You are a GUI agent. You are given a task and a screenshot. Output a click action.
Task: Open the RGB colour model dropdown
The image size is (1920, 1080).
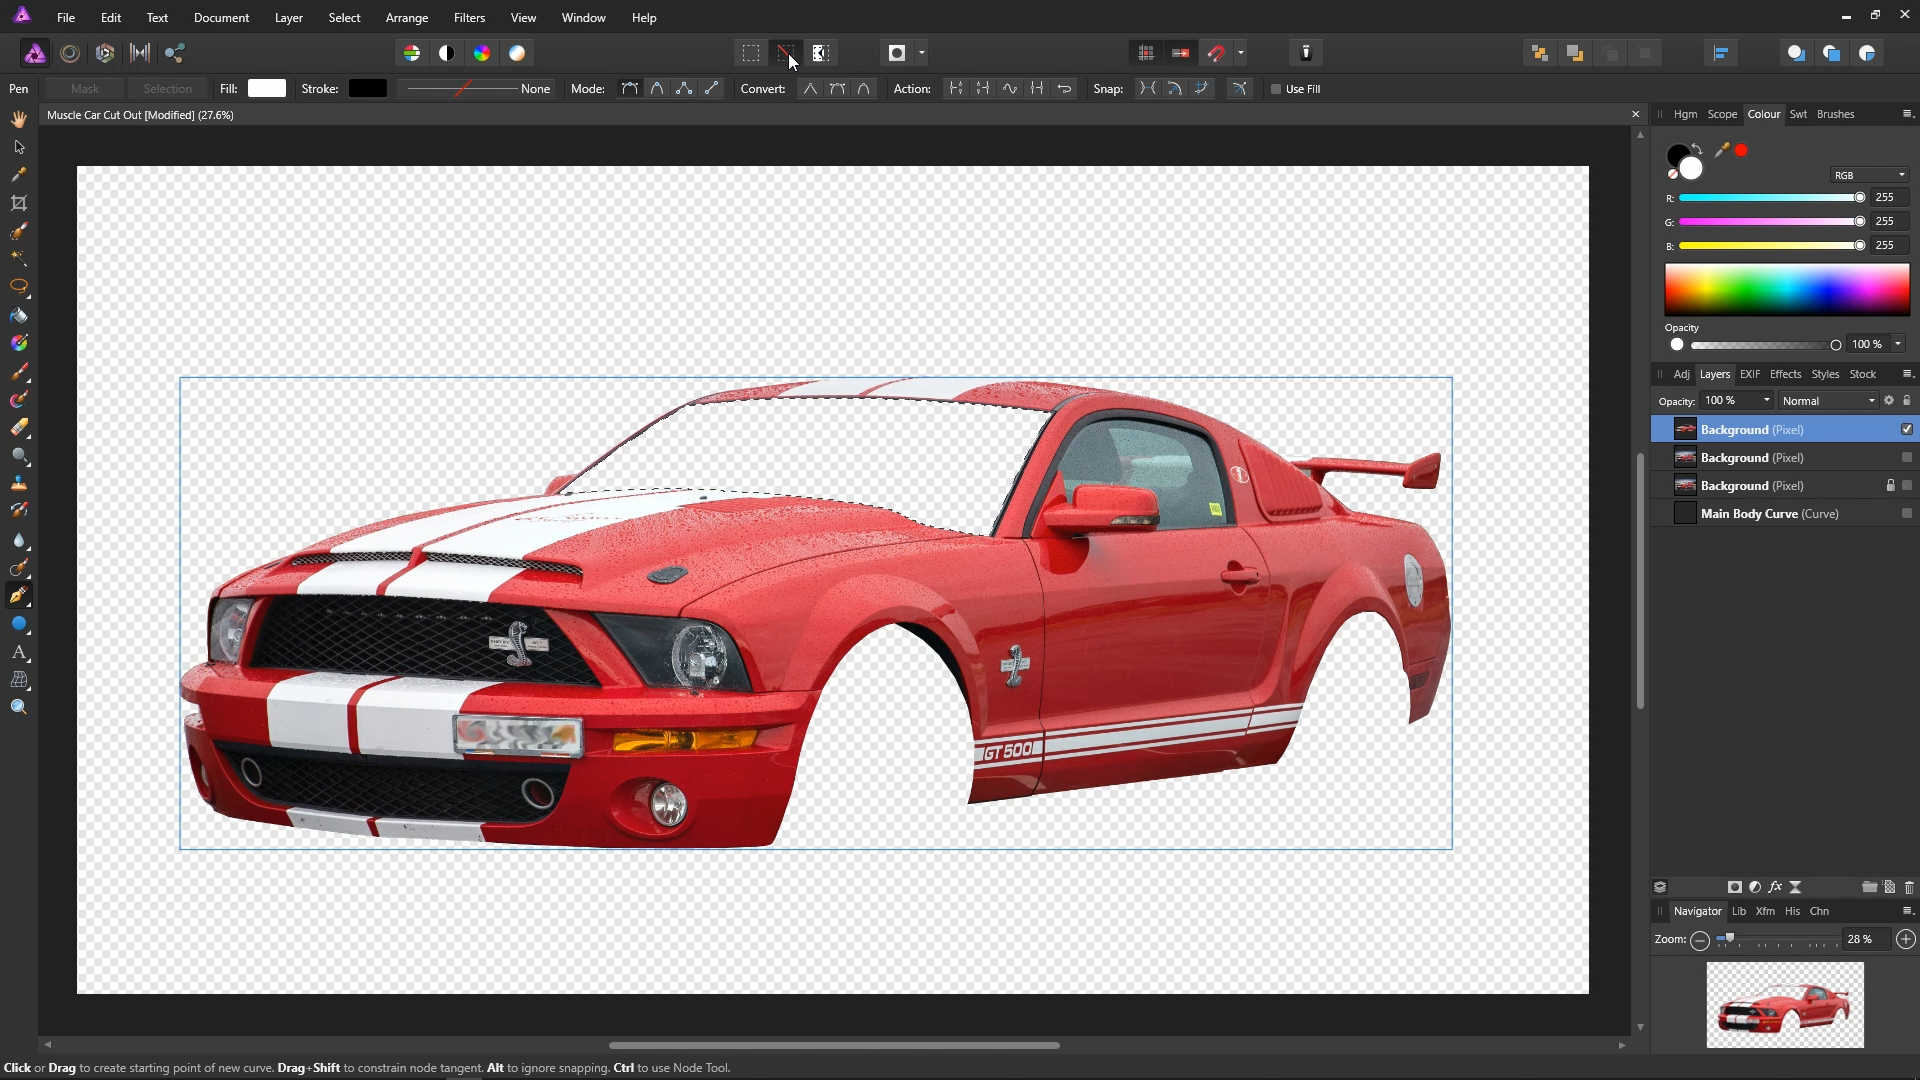(x=1869, y=175)
